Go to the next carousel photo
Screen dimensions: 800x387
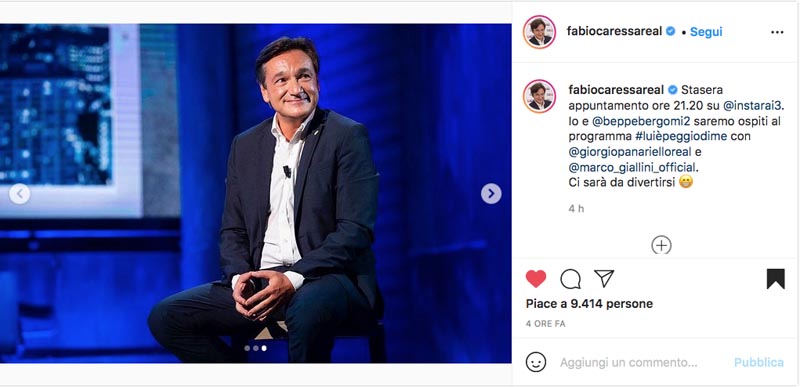point(491,194)
